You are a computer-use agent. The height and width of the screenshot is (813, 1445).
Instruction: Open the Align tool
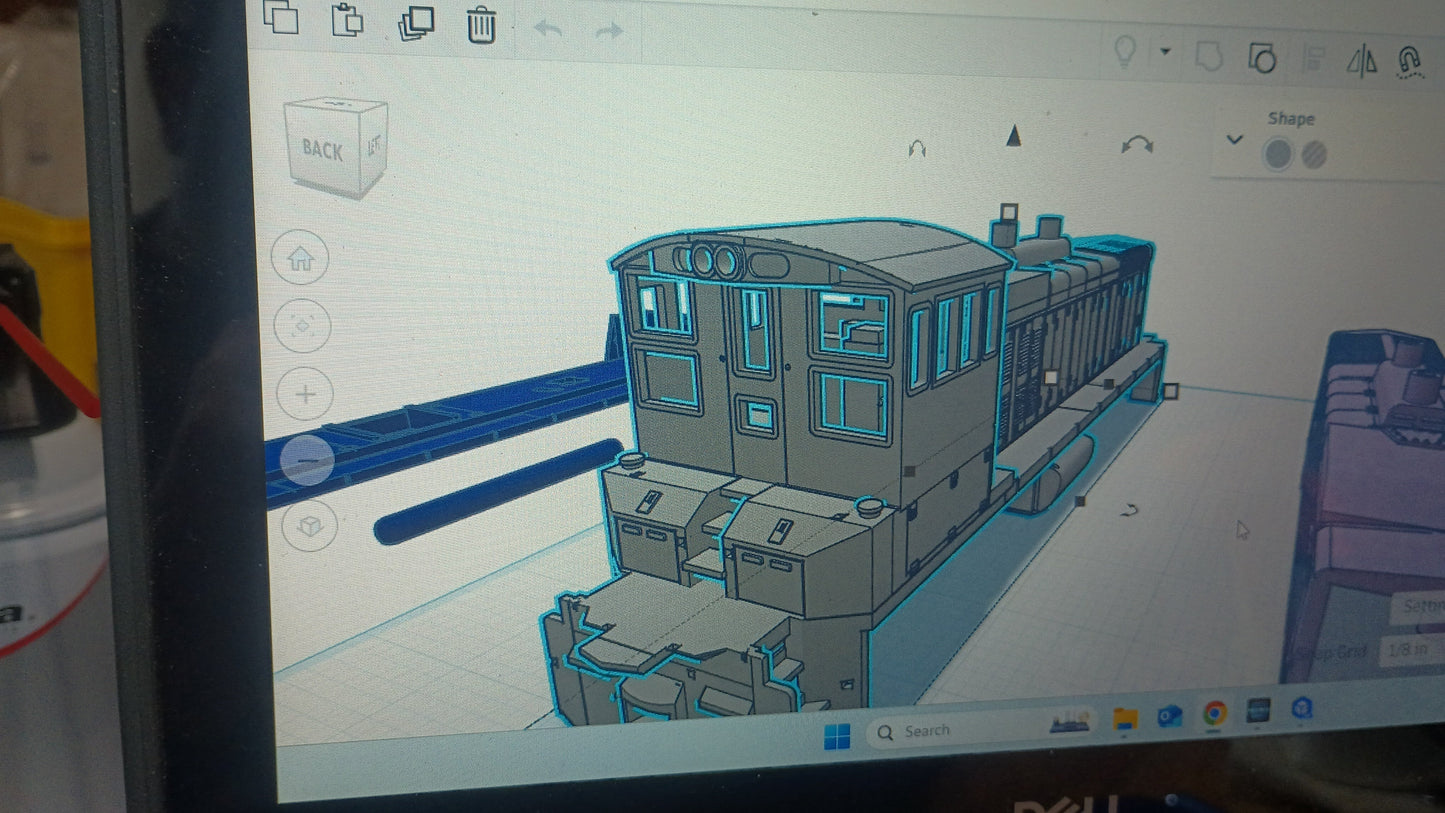(x=1315, y=60)
